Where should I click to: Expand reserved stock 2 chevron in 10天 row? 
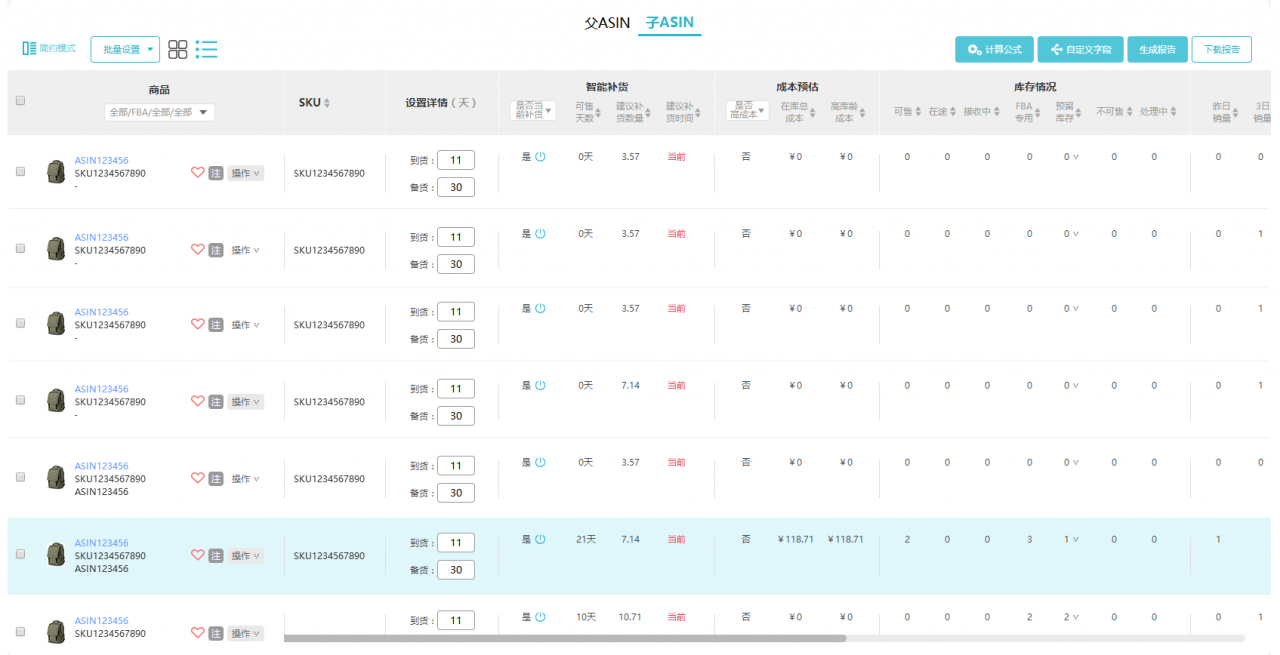pos(1076,618)
